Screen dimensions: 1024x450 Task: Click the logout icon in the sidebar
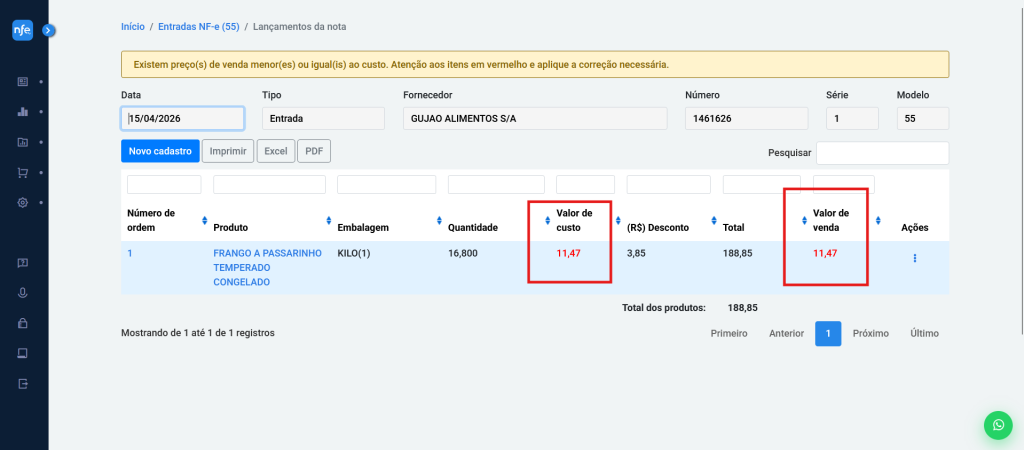tap(23, 384)
